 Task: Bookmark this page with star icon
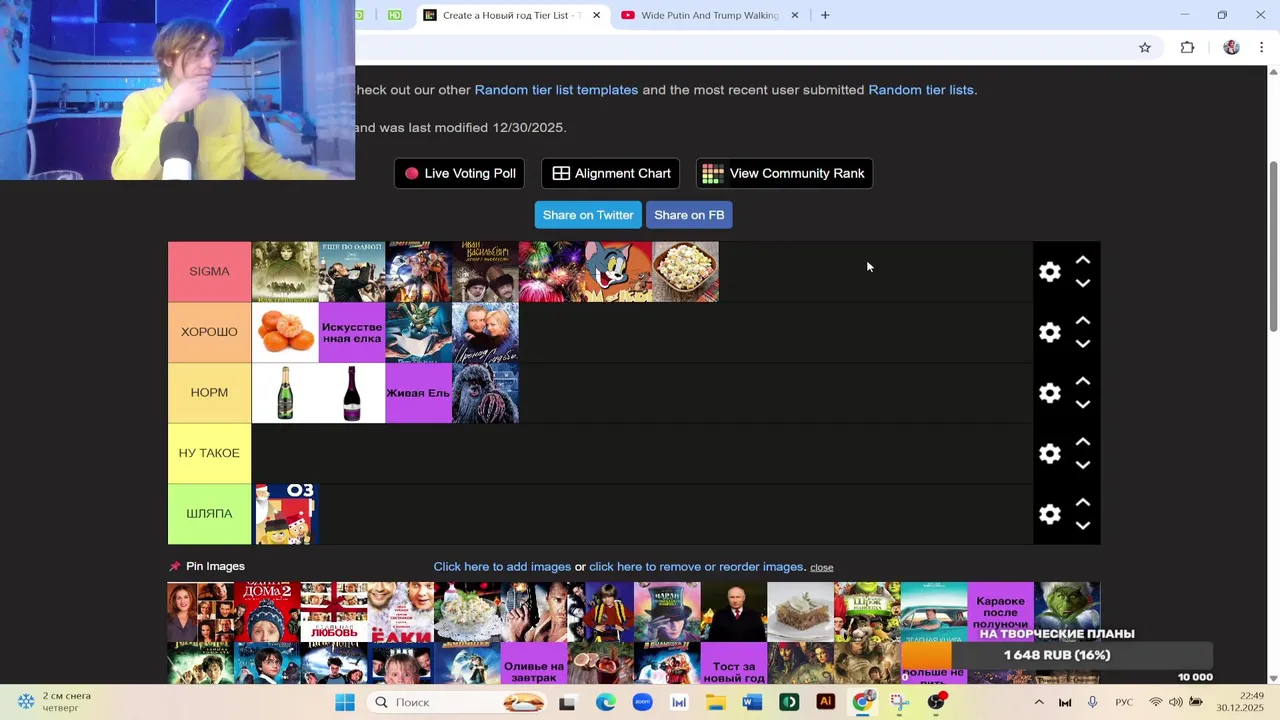1145,47
